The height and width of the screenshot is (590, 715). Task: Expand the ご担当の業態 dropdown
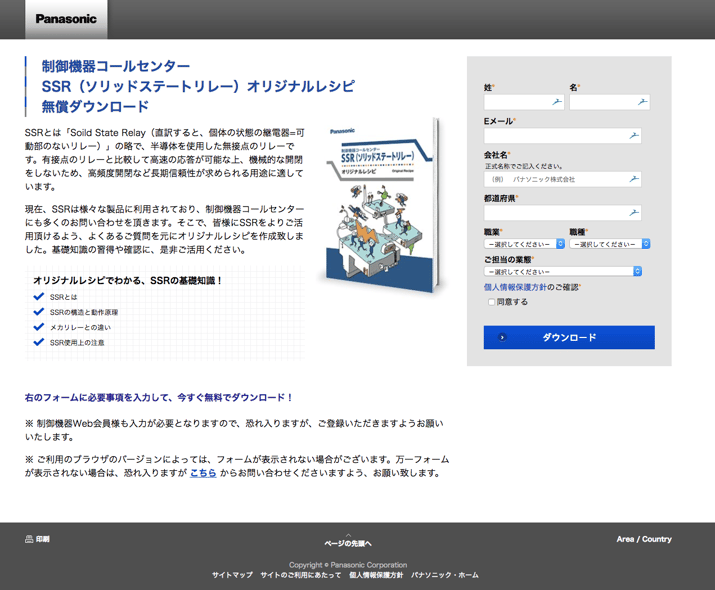[x=562, y=271]
